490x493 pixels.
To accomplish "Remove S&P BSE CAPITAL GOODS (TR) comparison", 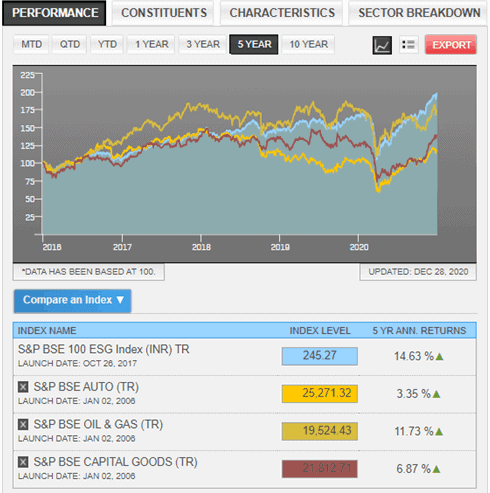I will (23, 462).
